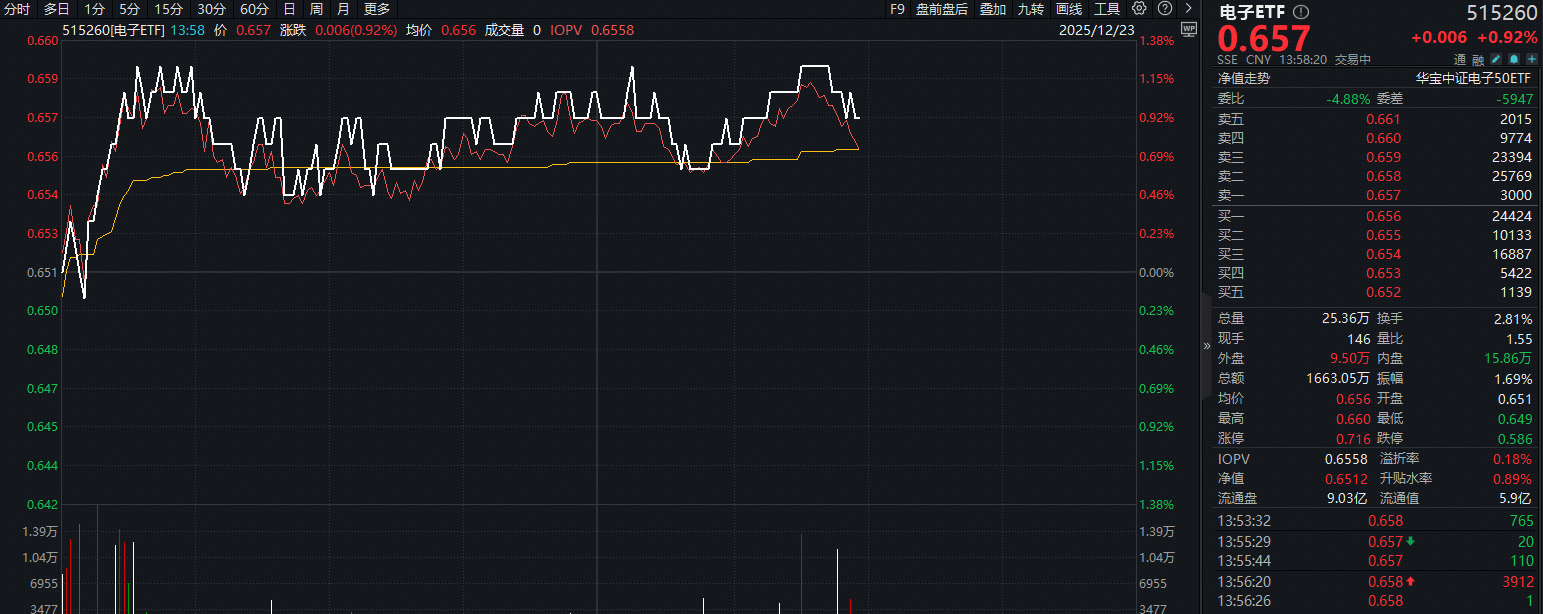Open the drawing tools via 画线 icon
This screenshot has width=1543, height=614.
click(1068, 8)
